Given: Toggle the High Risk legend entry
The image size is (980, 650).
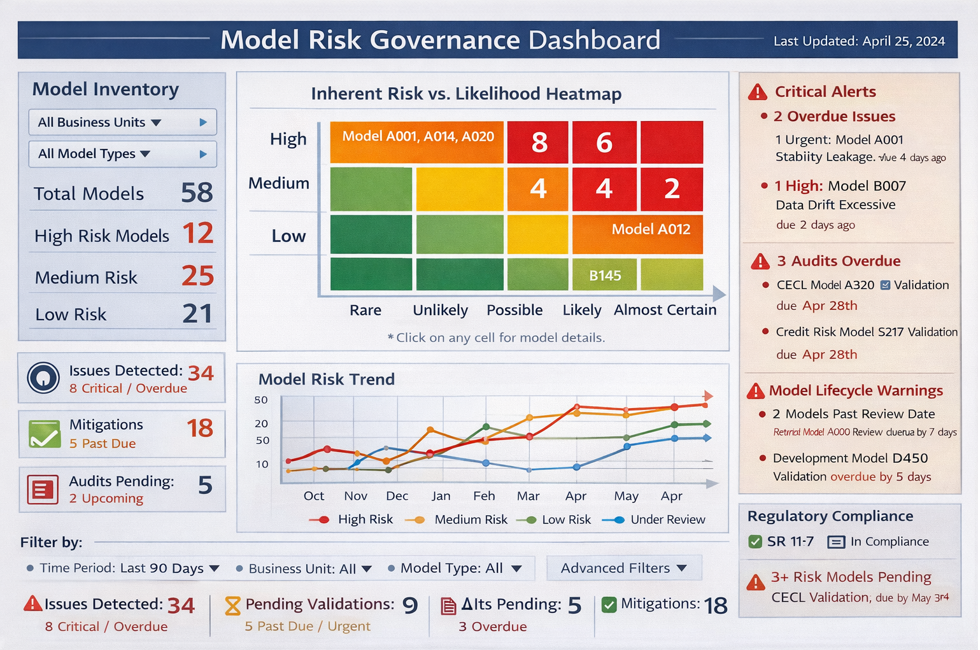Looking at the screenshot, I should click(351, 519).
